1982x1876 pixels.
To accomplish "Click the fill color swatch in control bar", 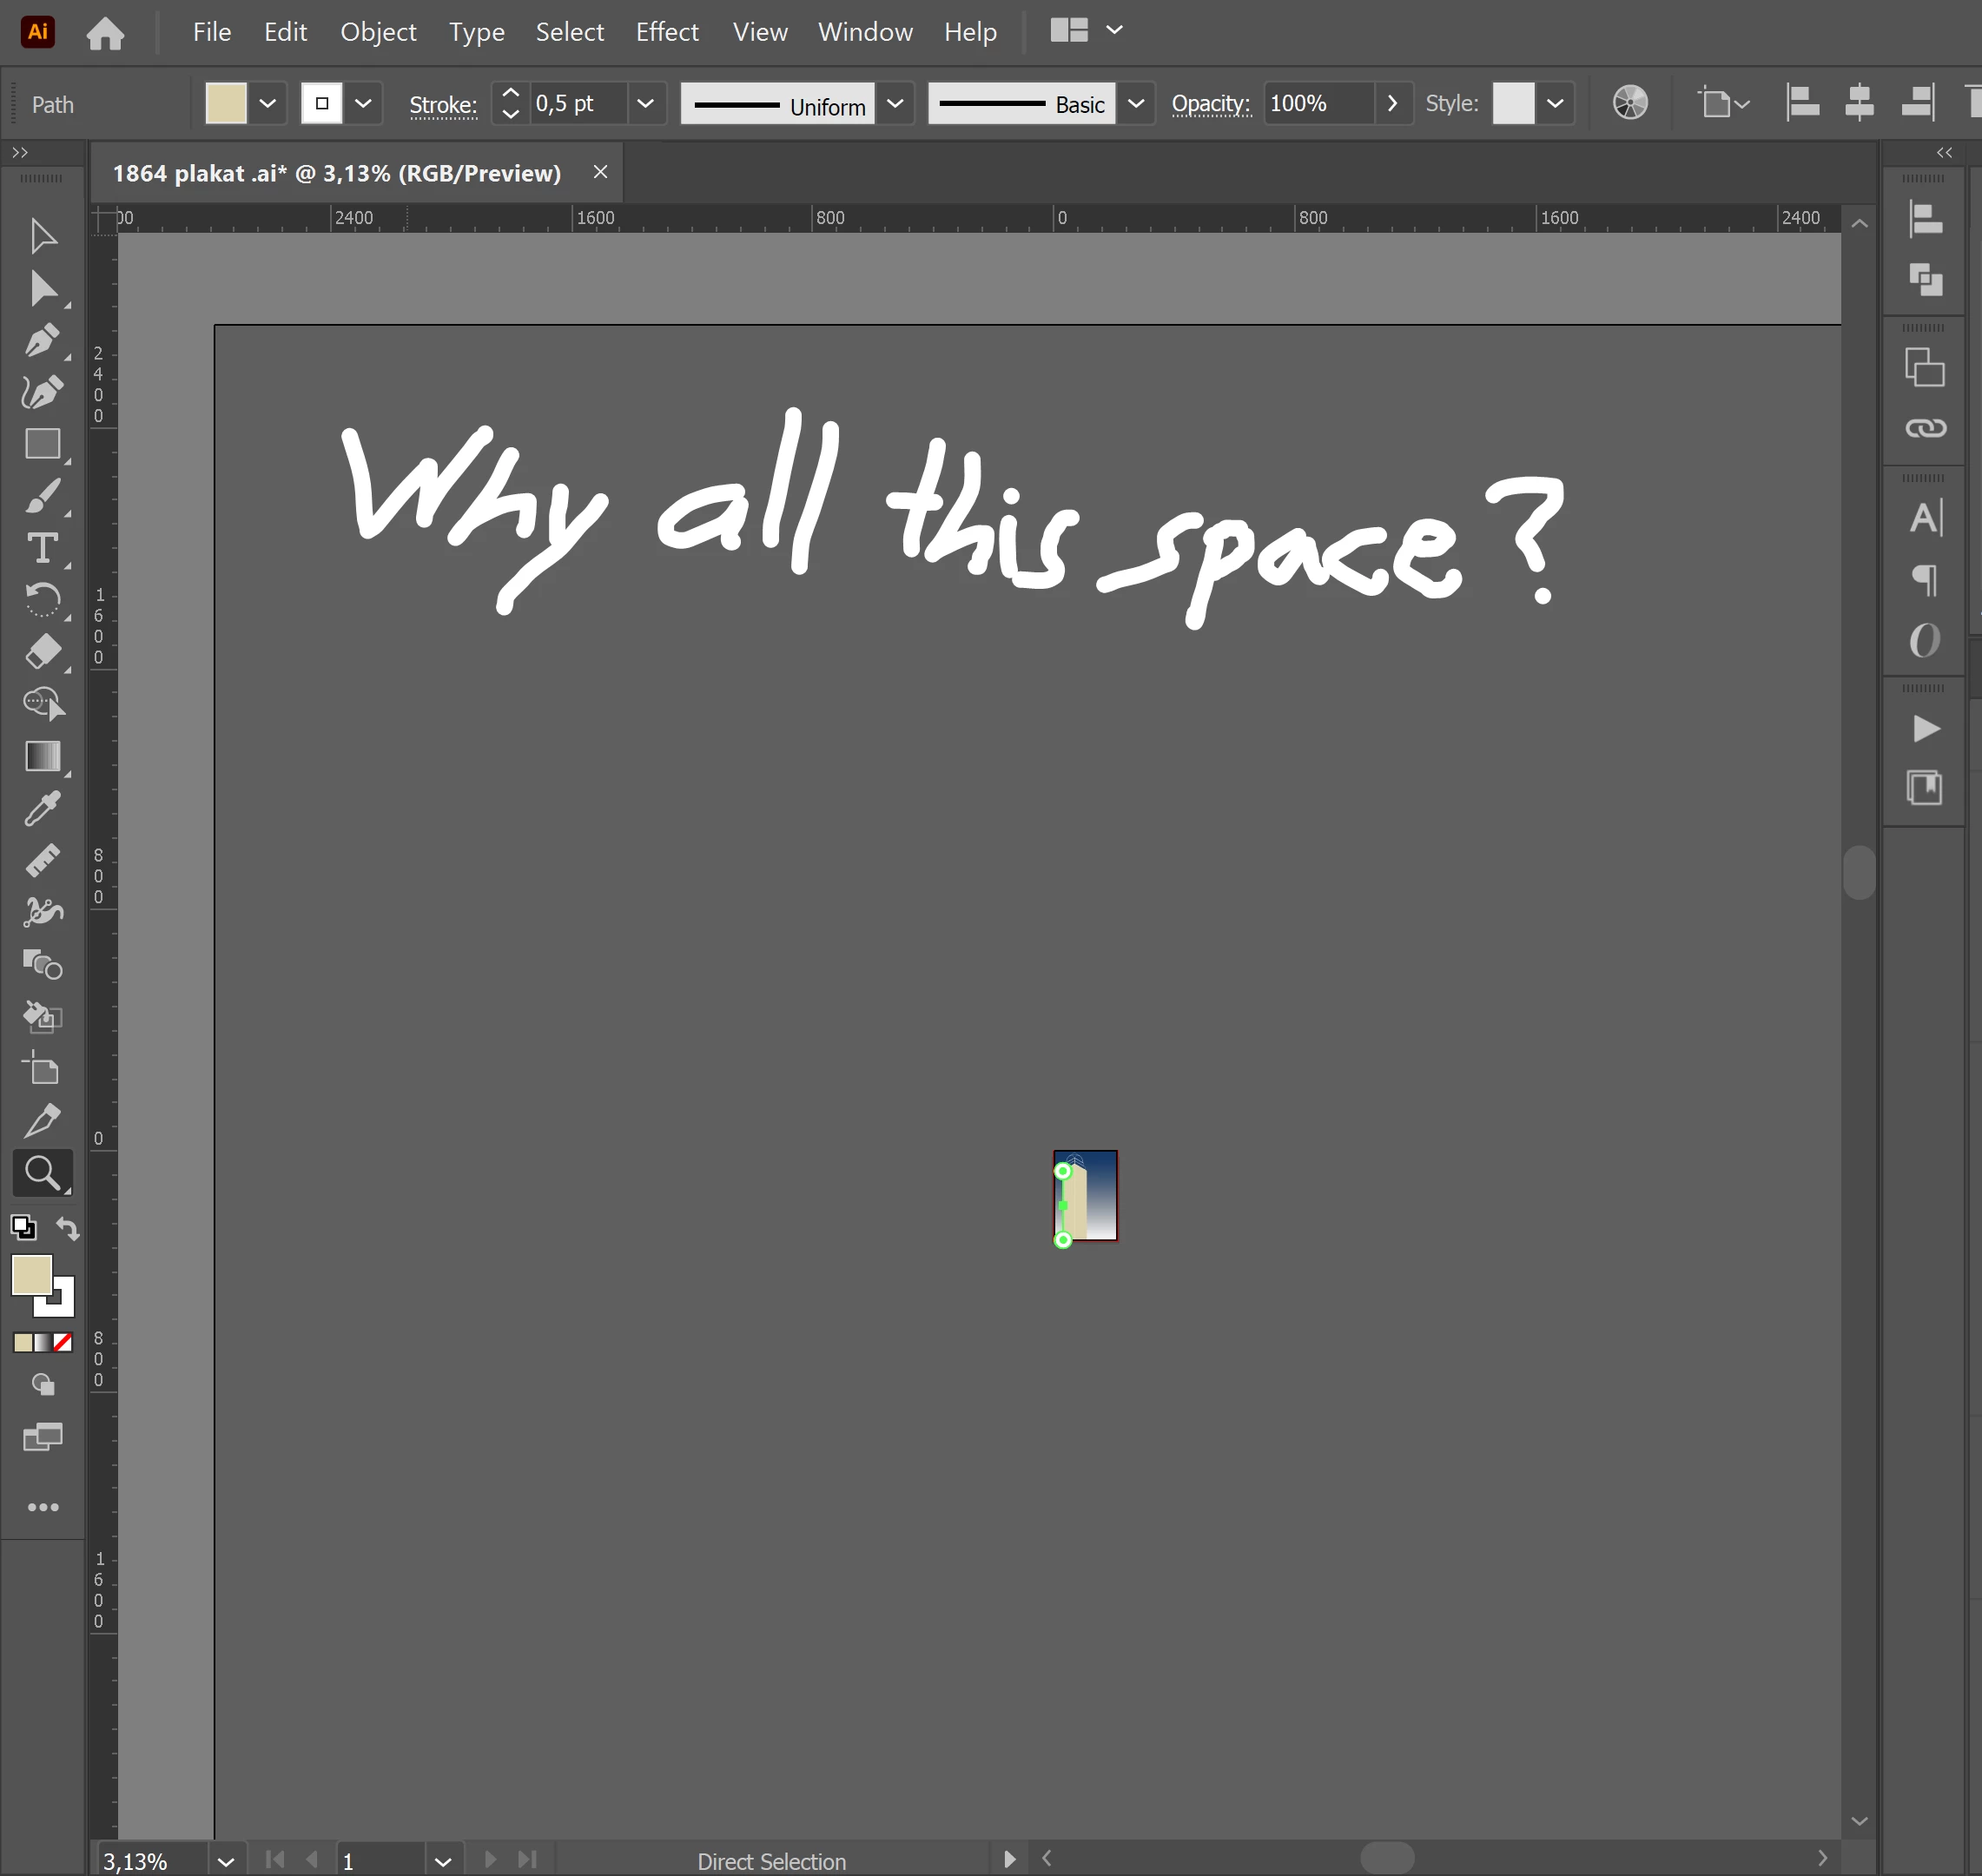I will (x=226, y=103).
